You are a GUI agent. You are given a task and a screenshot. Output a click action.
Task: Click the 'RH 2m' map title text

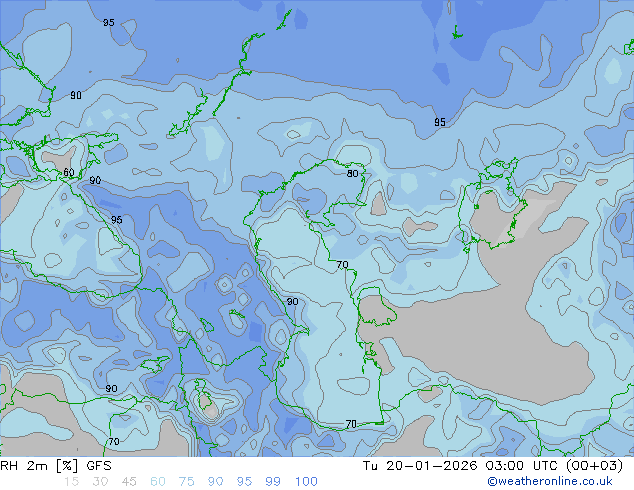coord(24,466)
